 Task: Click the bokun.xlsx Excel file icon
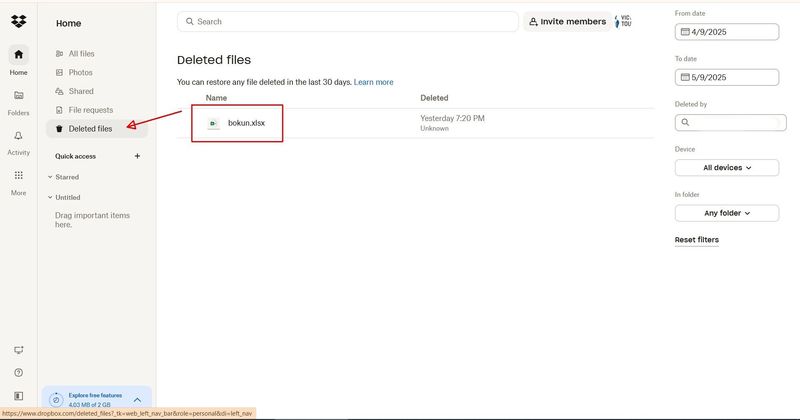coord(213,123)
